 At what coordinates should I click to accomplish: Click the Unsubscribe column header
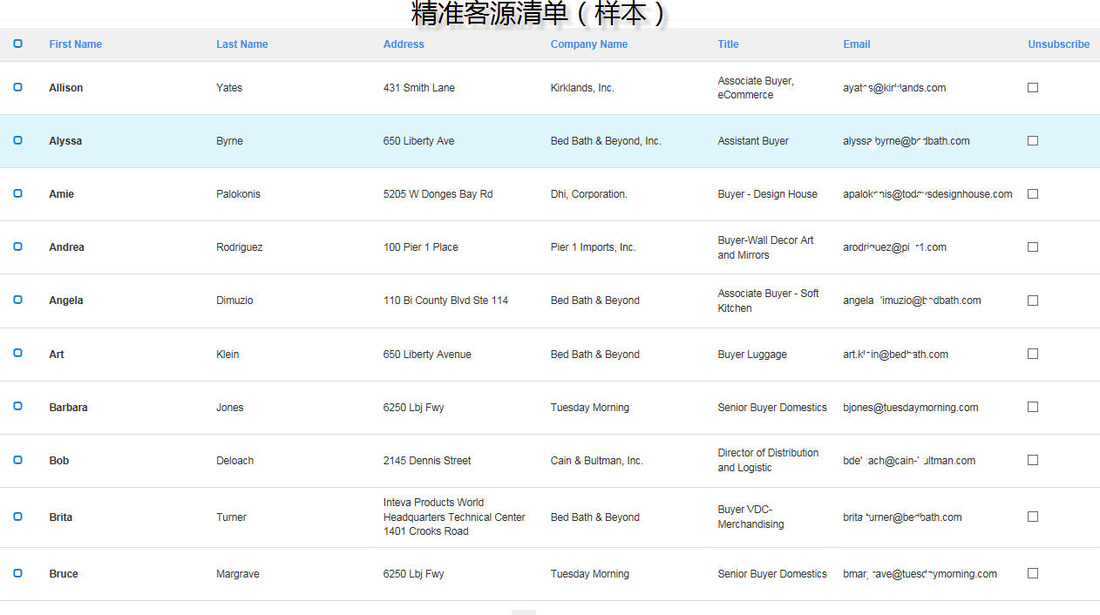click(1059, 44)
